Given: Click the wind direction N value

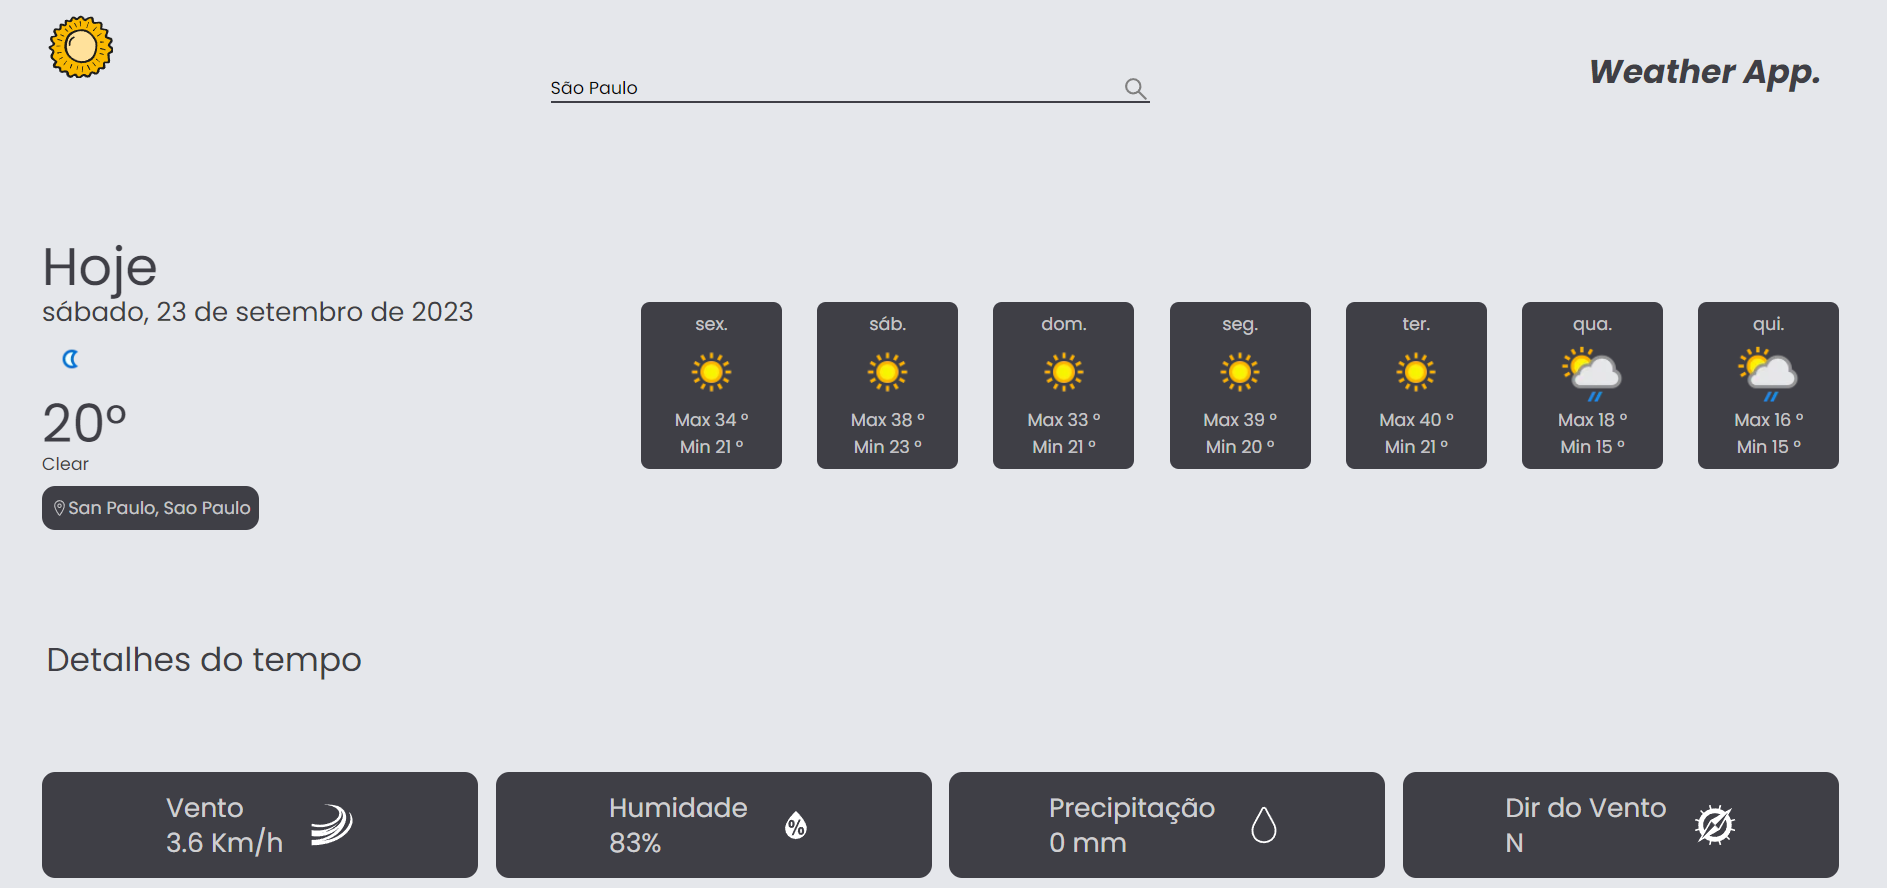Looking at the screenshot, I should click(1515, 843).
